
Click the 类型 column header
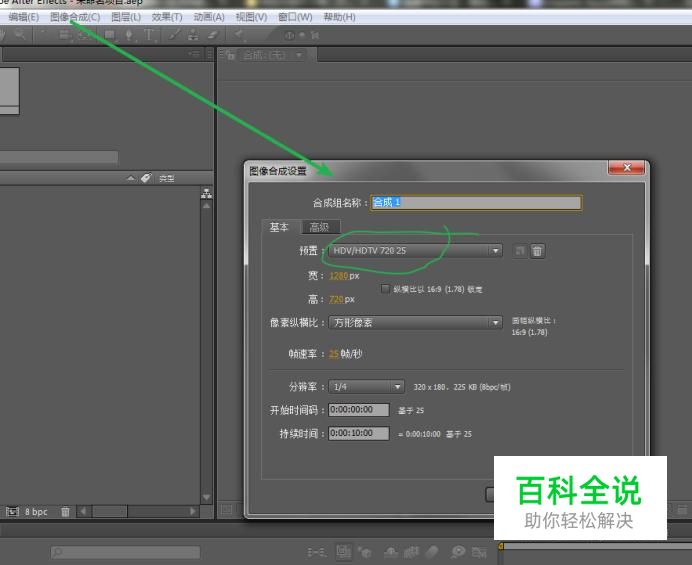tap(167, 178)
